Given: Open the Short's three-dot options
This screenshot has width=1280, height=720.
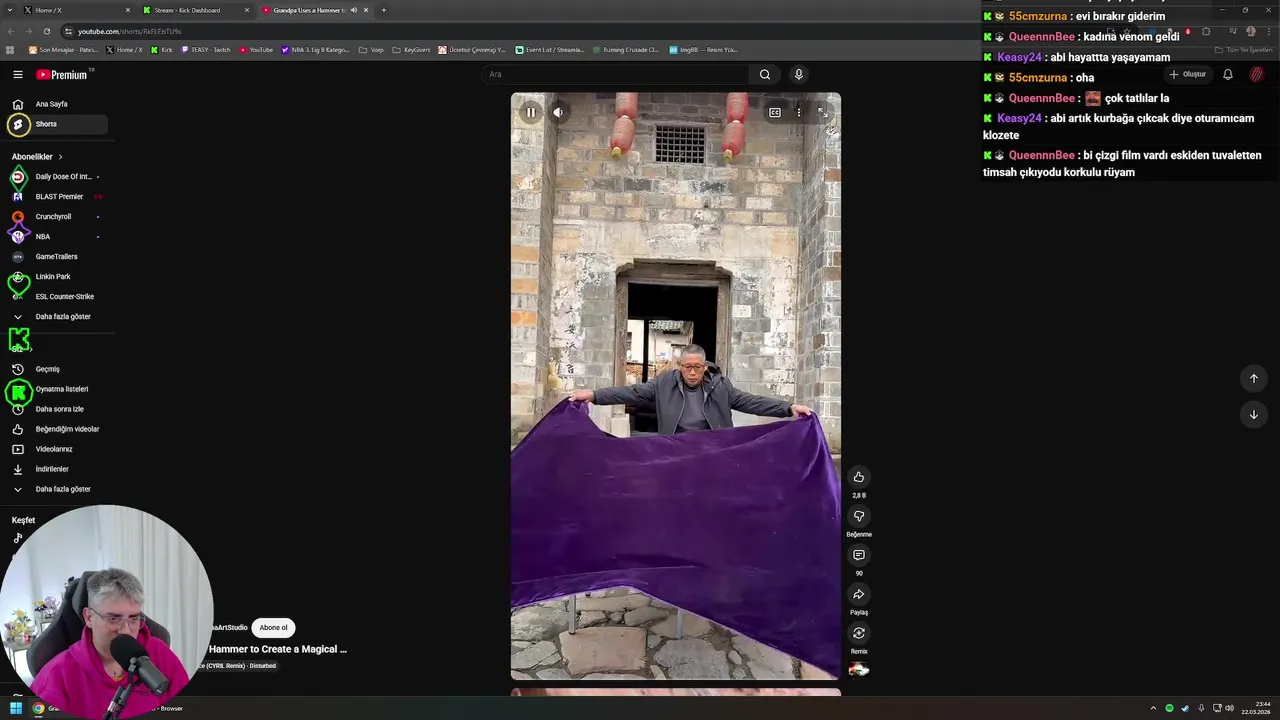Looking at the screenshot, I should [798, 113].
